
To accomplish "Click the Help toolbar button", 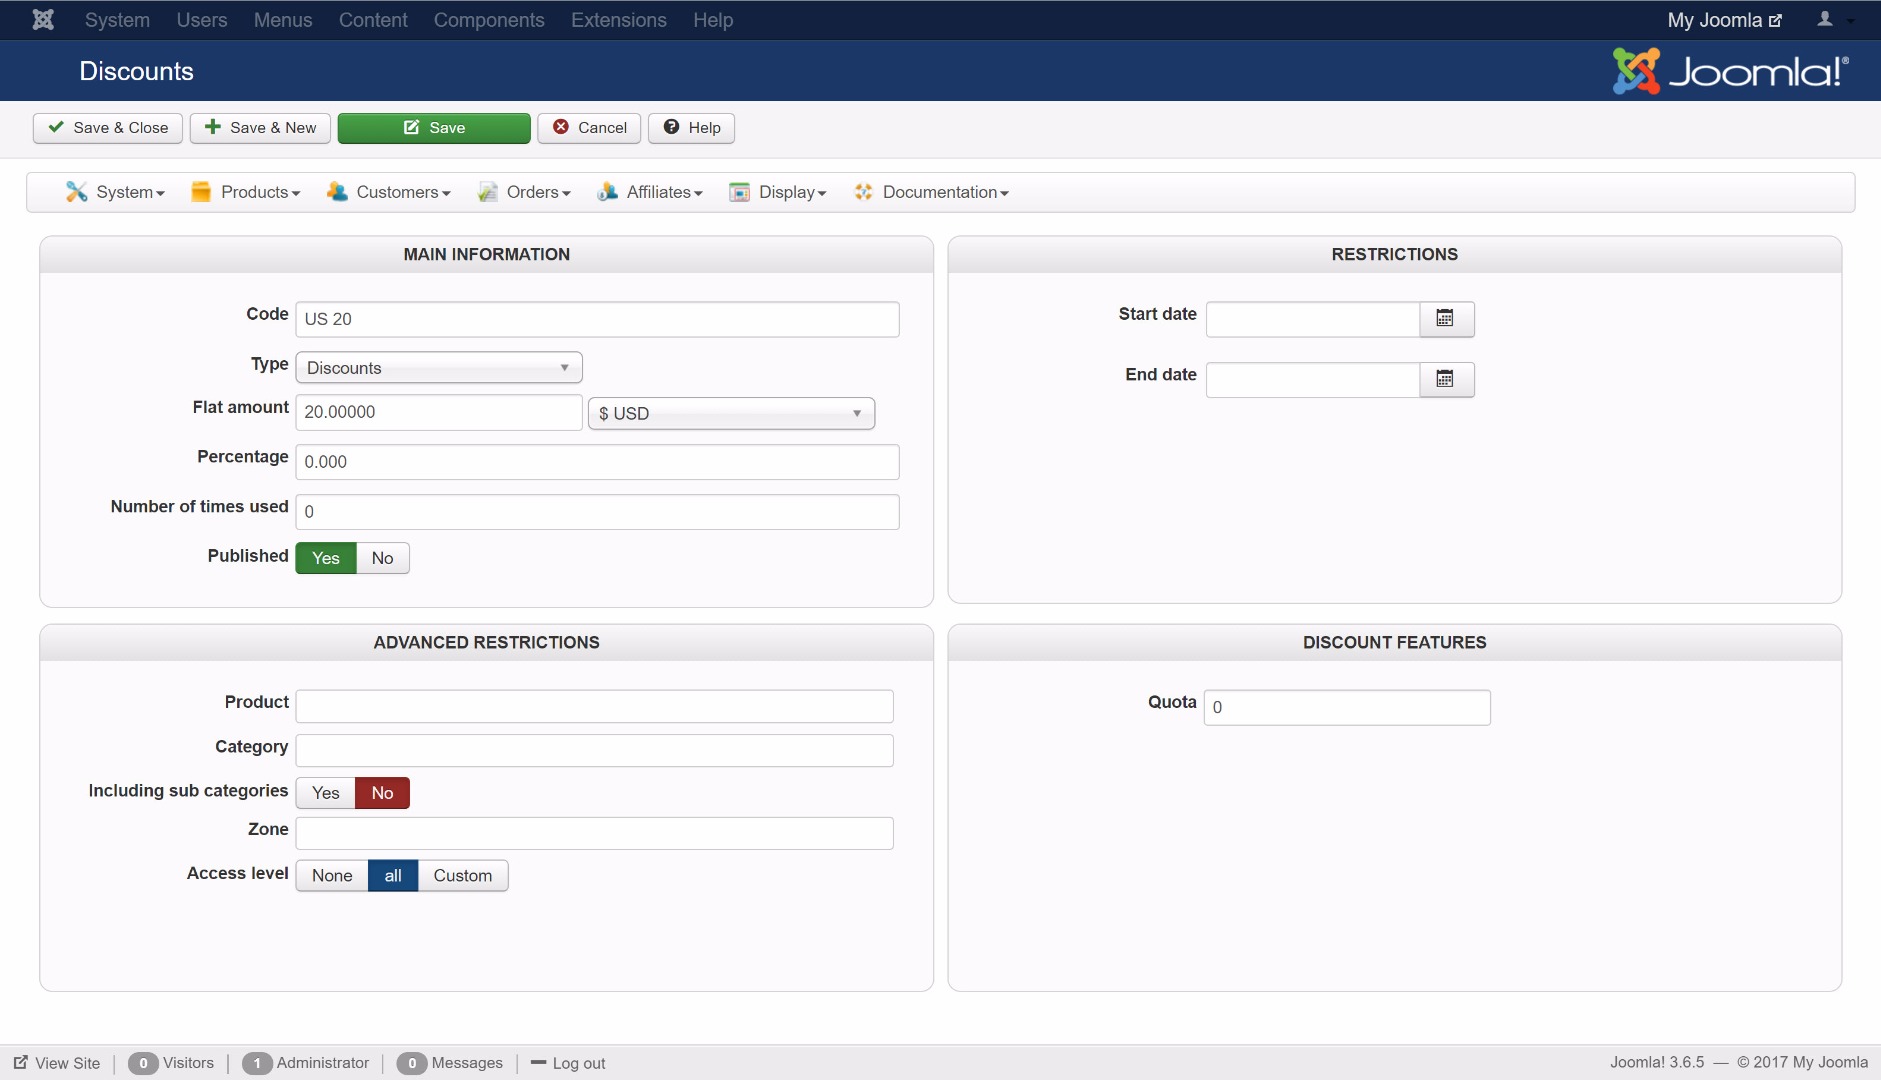I will [691, 128].
